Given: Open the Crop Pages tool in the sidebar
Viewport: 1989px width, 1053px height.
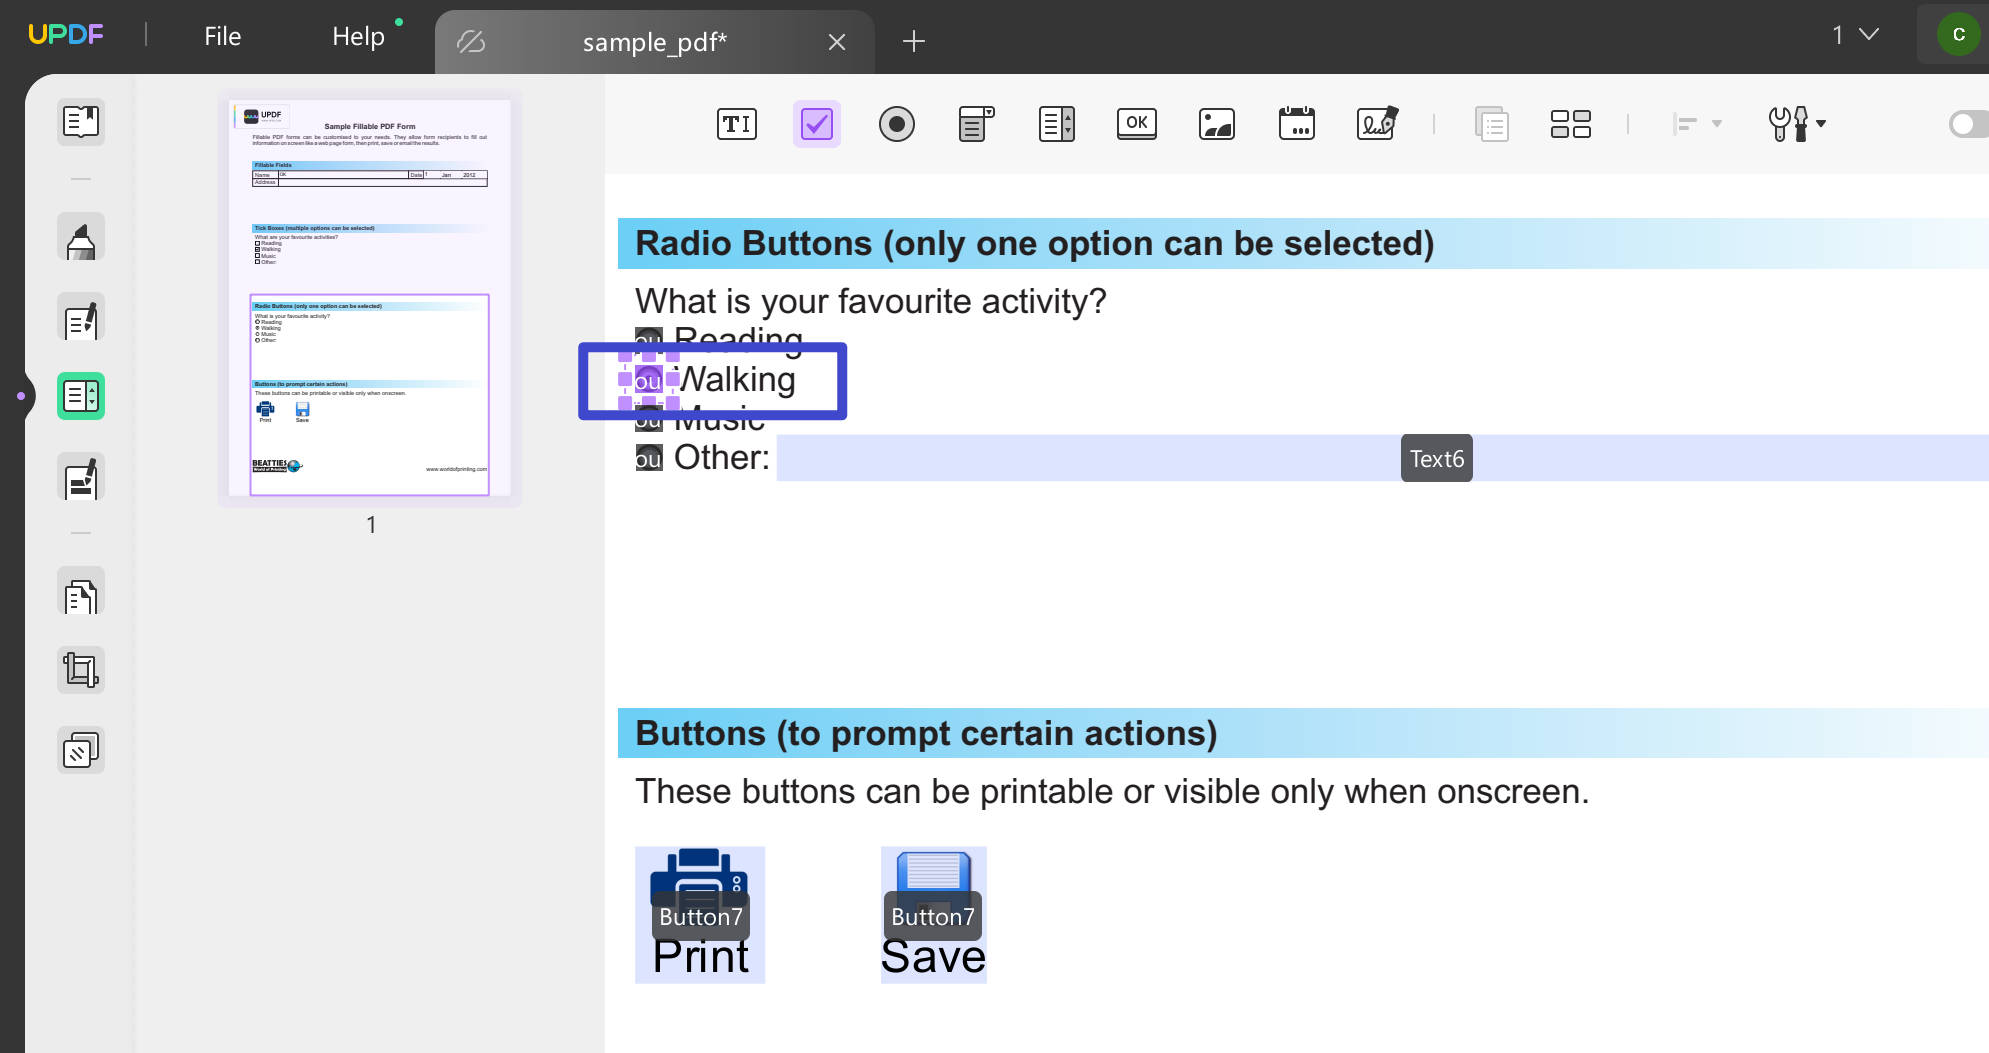Looking at the screenshot, I should (x=81, y=669).
